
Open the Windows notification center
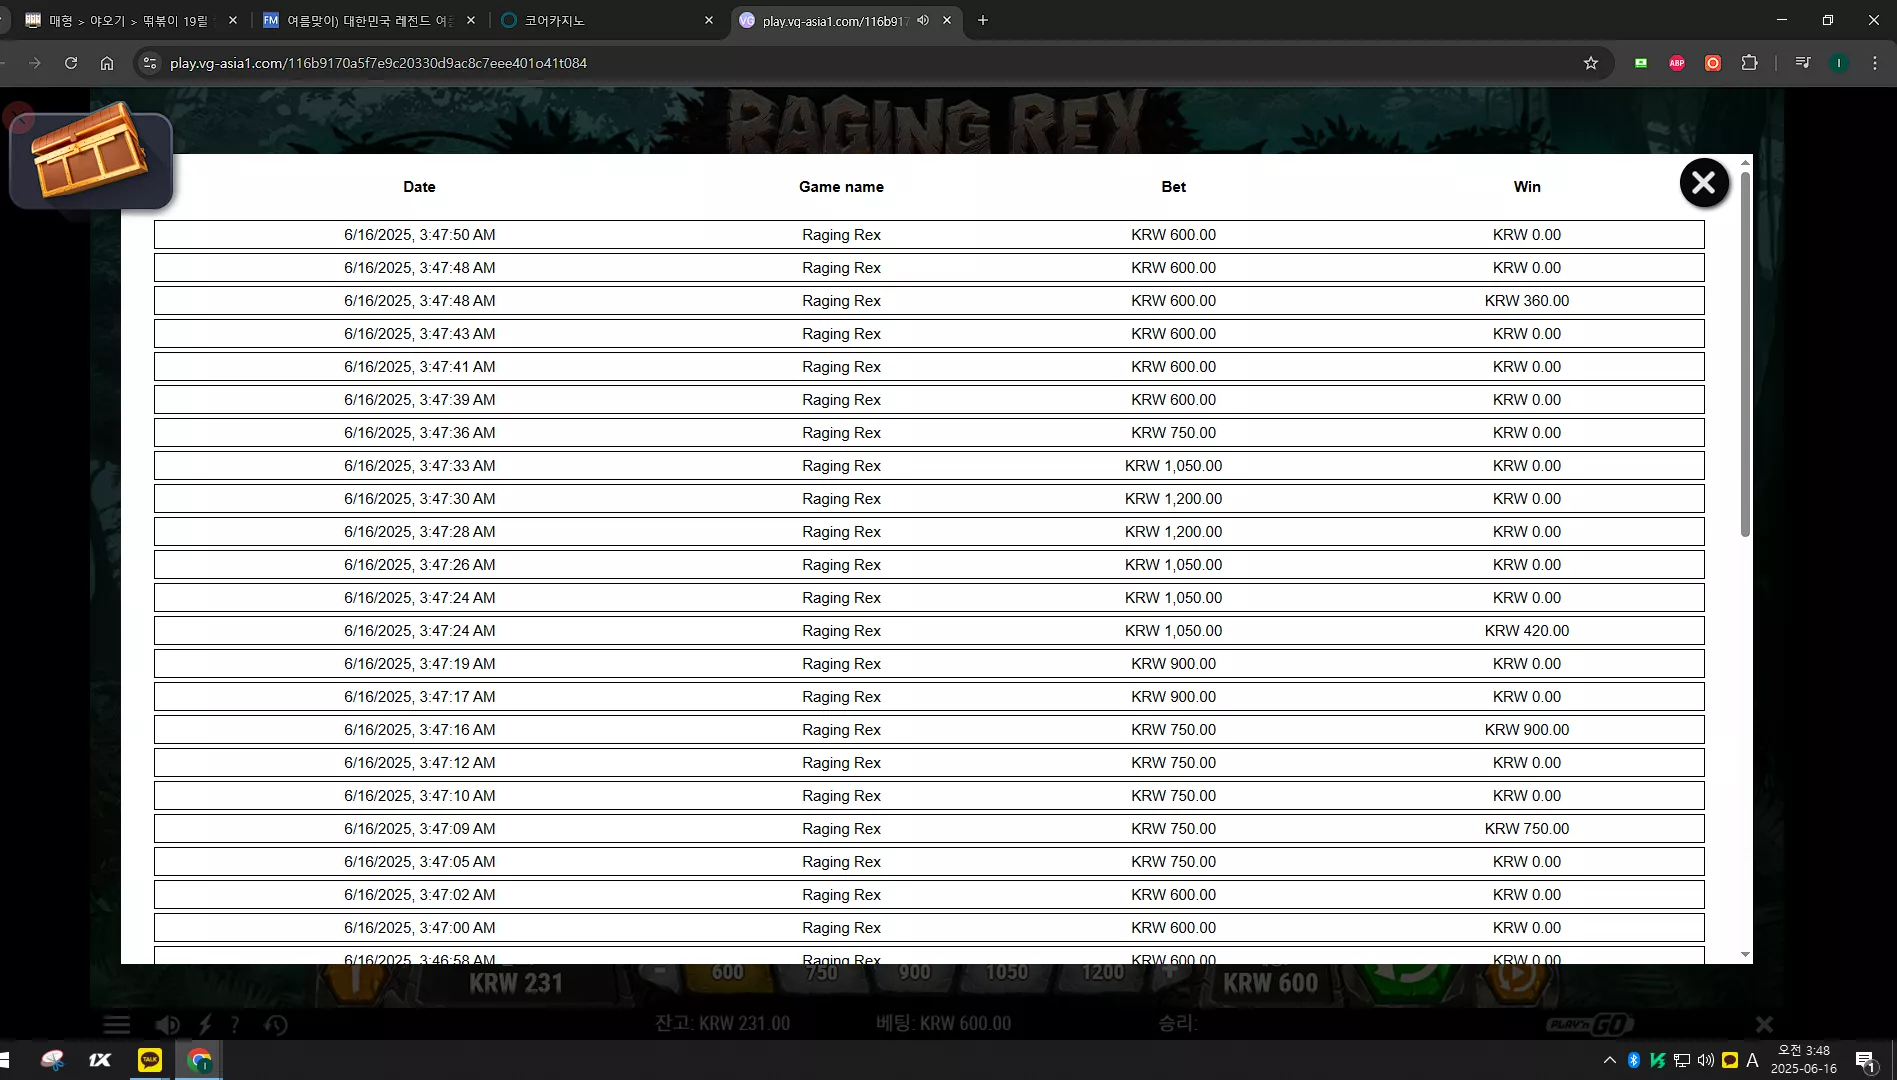pyautogui.click(x=1865, y=1061)
